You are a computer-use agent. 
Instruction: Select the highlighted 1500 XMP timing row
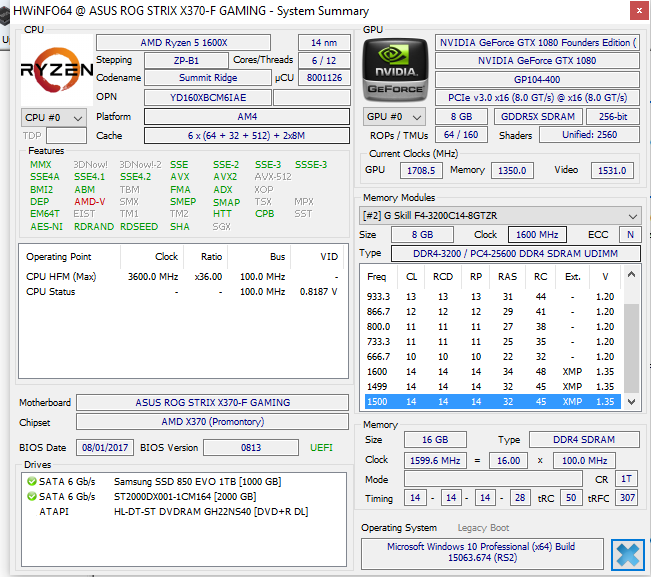point(493,401)
